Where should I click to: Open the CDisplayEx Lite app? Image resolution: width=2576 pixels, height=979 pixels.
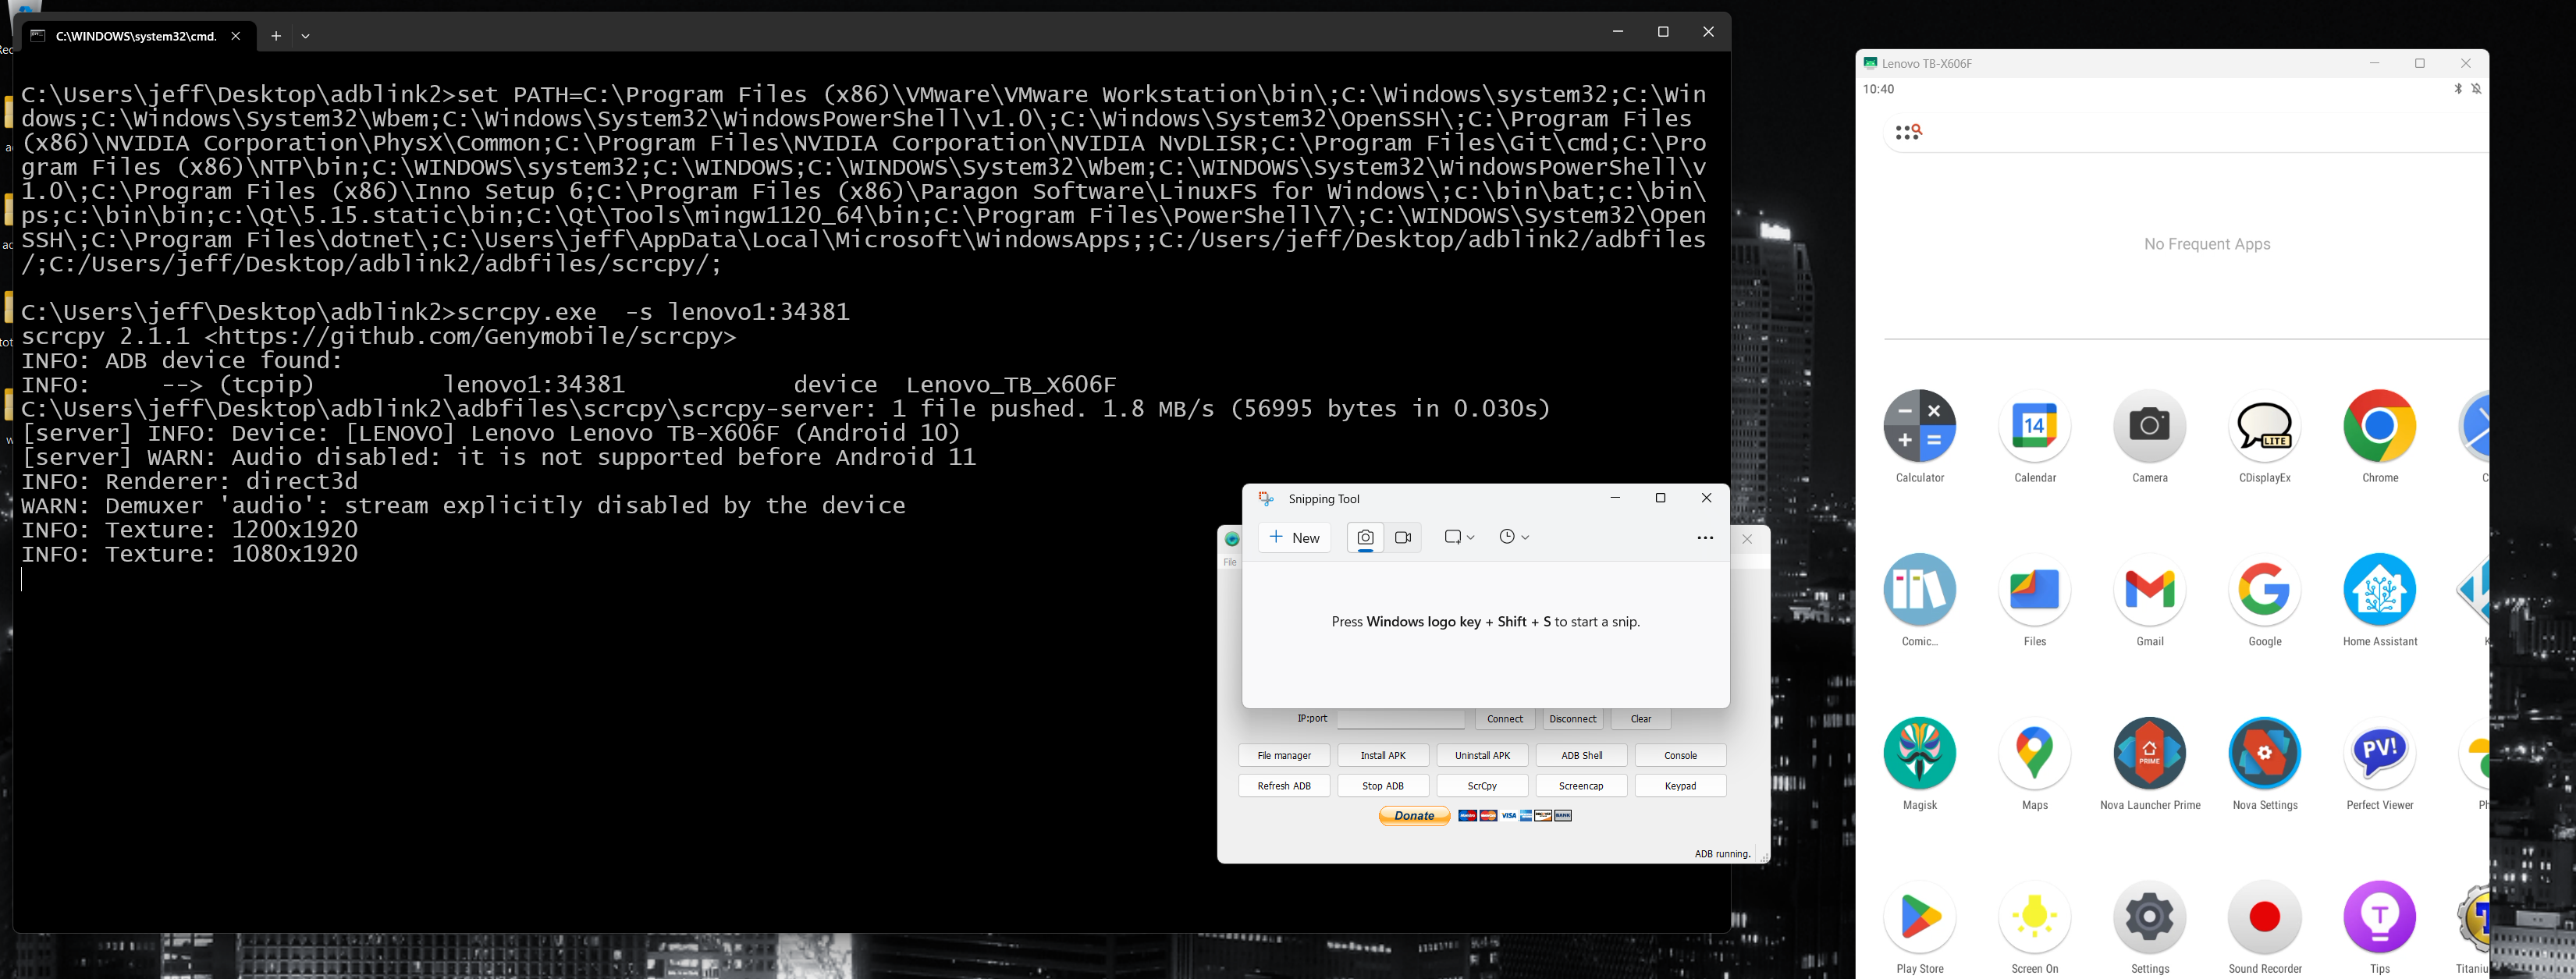click(x=2264, y=426)
